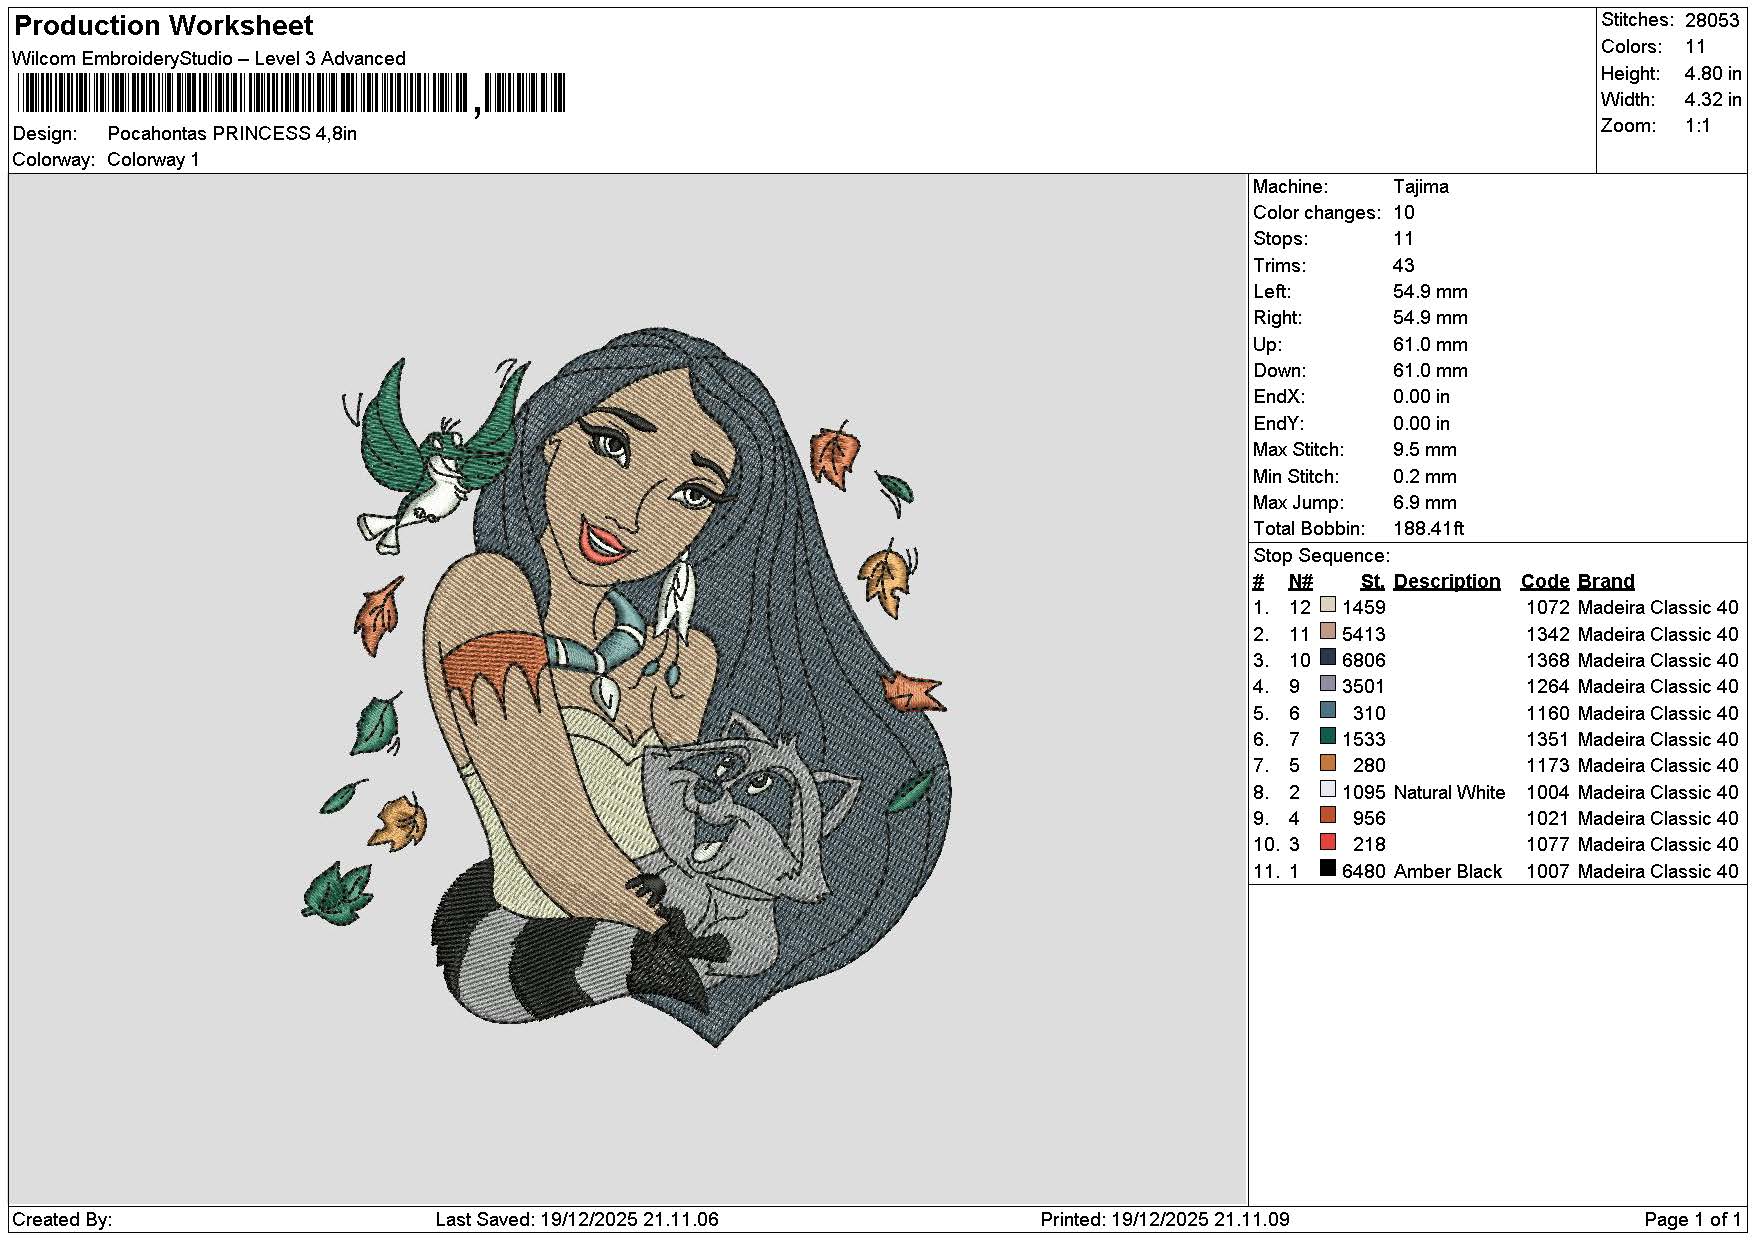Click thread code "1072"
The height and width of the screenshot is (1240, 1755).
[x=1548, y=608]
